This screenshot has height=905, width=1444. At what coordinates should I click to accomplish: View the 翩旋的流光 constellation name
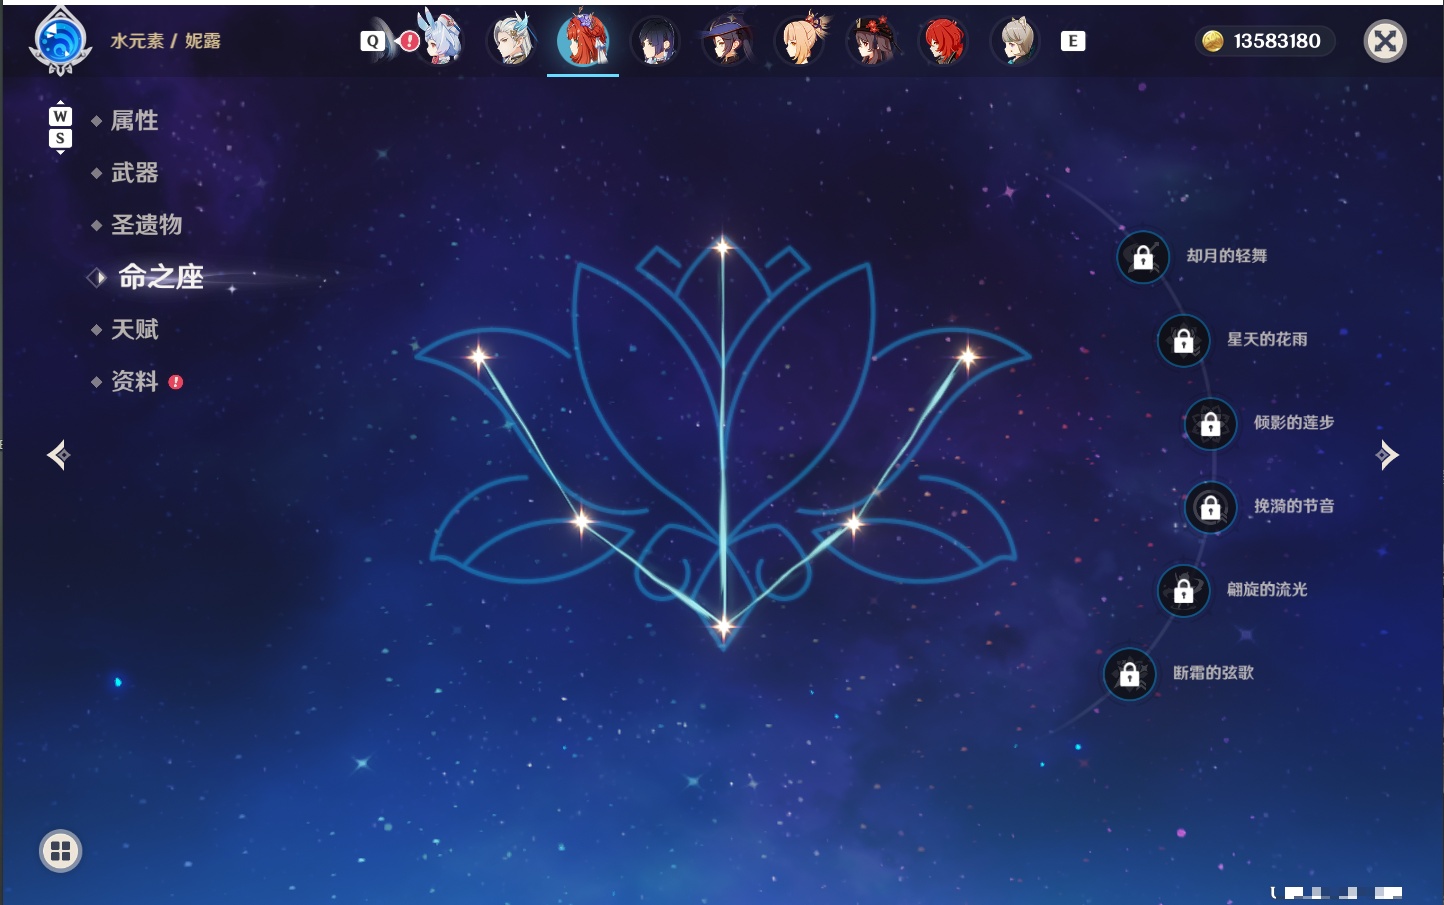1267,589
